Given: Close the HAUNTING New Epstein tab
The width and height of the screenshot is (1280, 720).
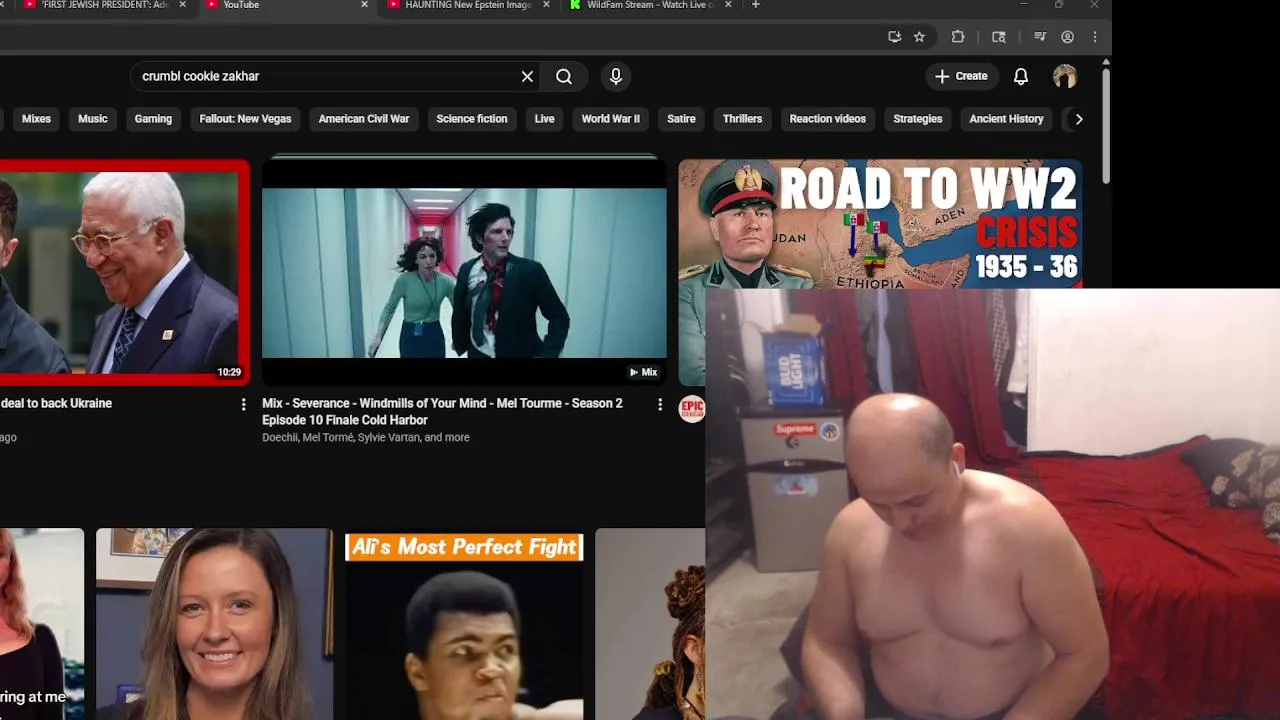Looking at the screenshot, I should click(x=546, y=5).
